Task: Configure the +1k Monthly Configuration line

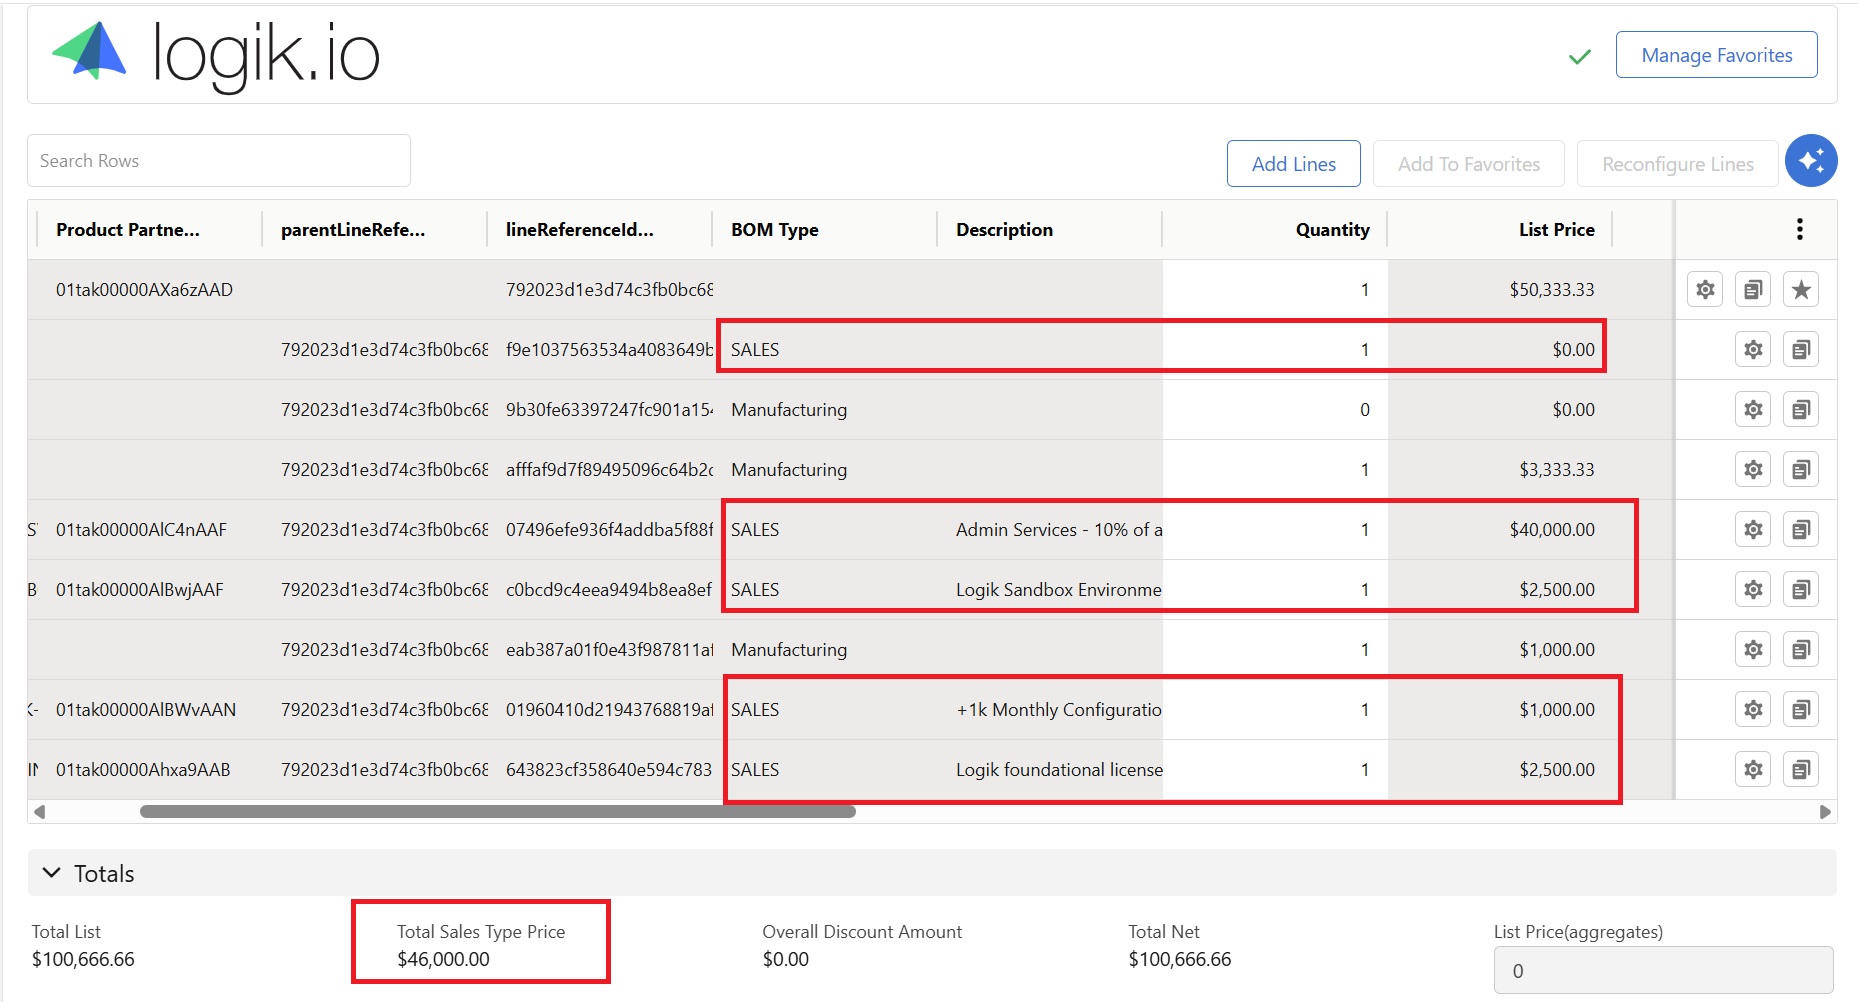Action: tap(1753, 710)
